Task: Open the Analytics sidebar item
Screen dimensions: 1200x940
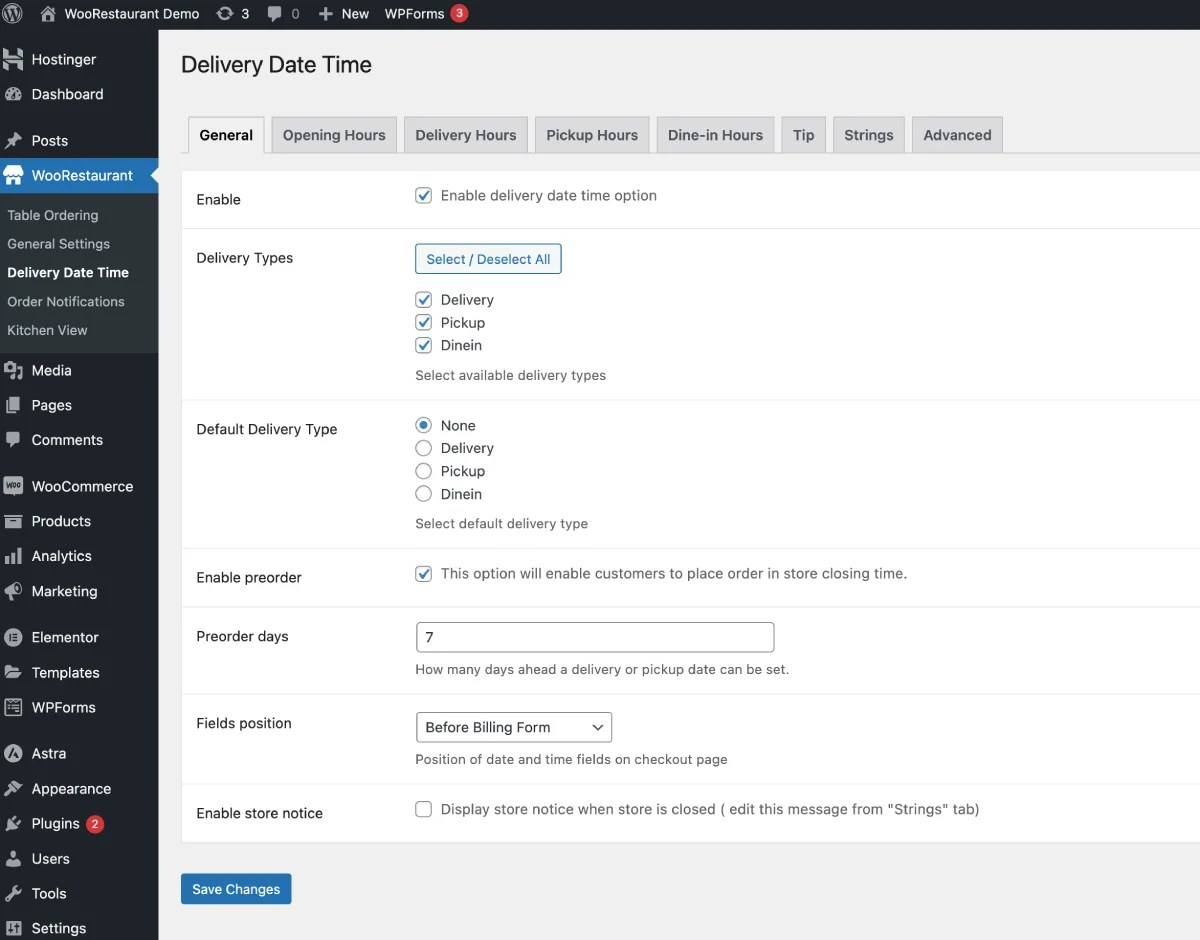Action: 62,556
